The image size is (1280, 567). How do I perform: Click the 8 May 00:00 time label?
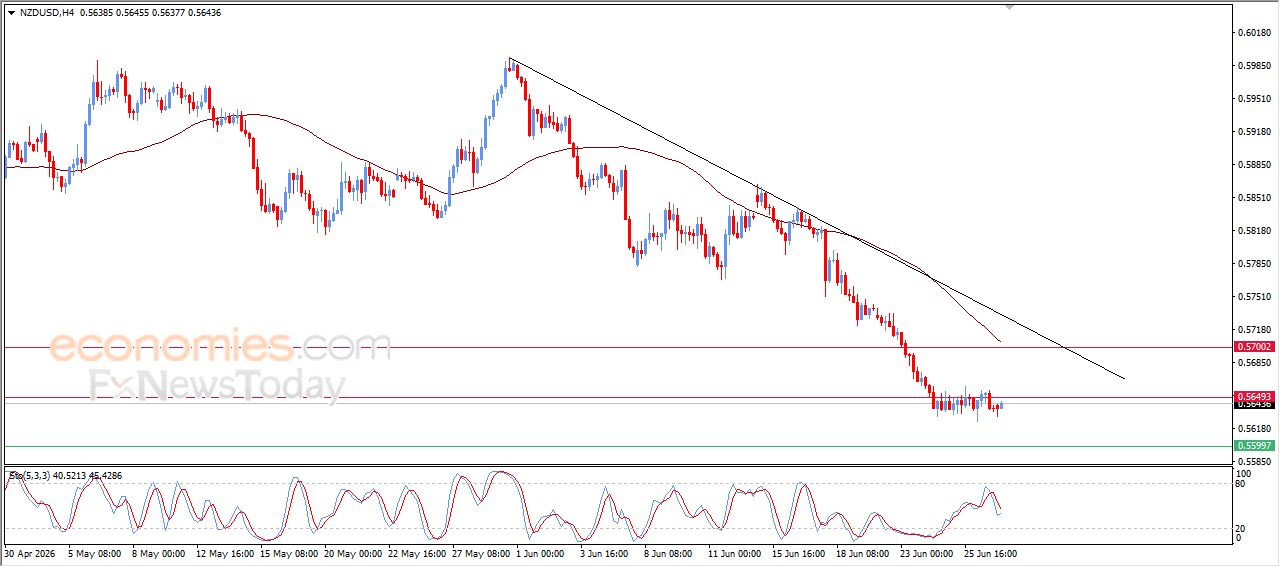point(158,552)
